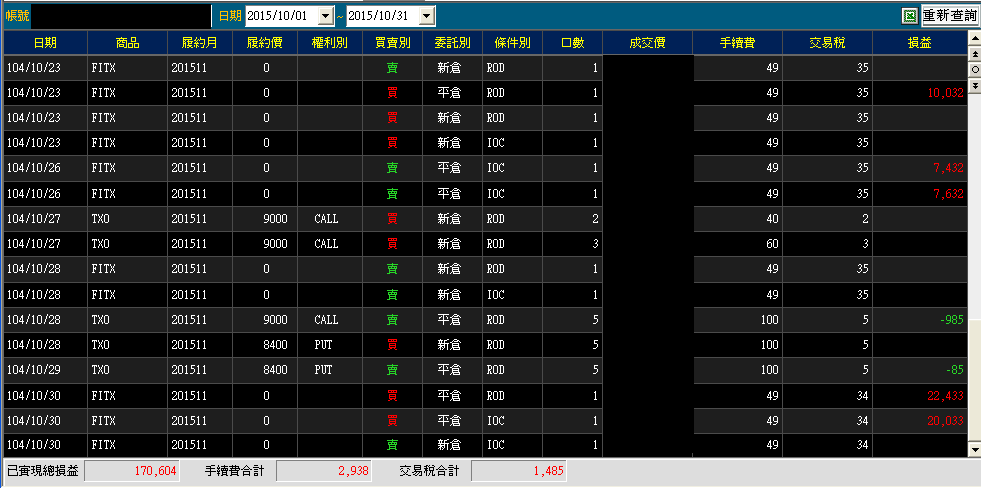Click the 交易稅 column header

[827, 43]
